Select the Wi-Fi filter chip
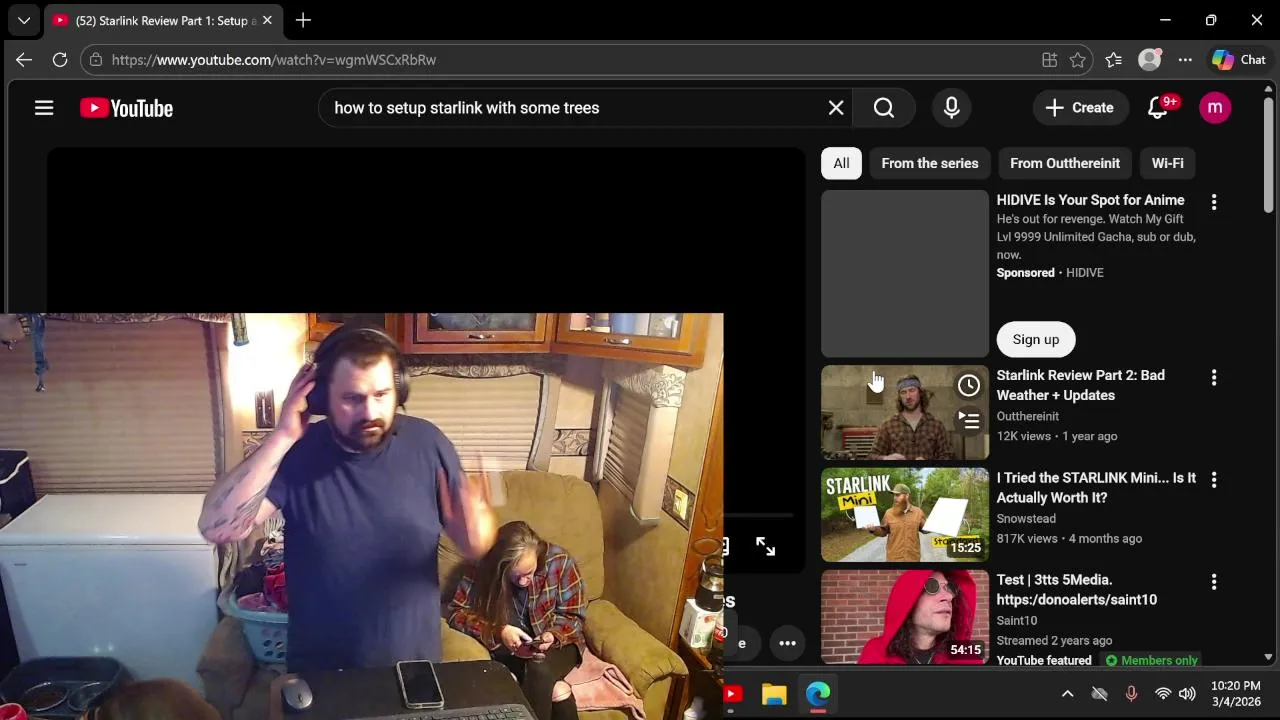 click(x=1167, y=163)
